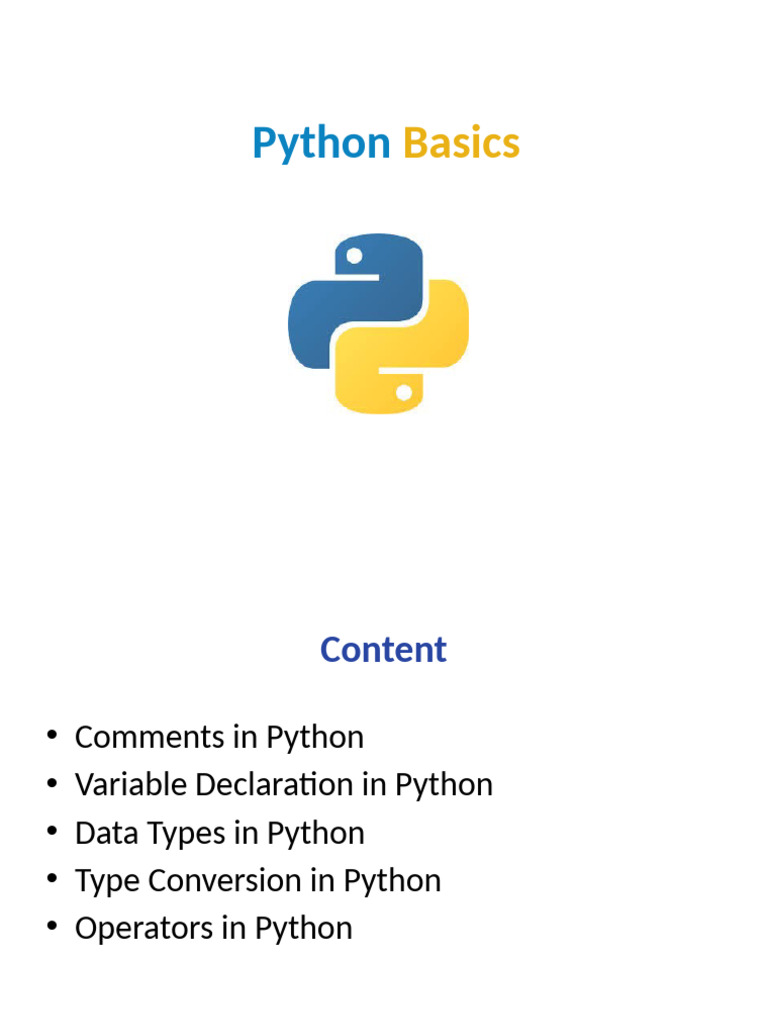Click the bullet before Comments in Python
Image resolution: width=768 pixels, height=1024 pixels.
52,736
